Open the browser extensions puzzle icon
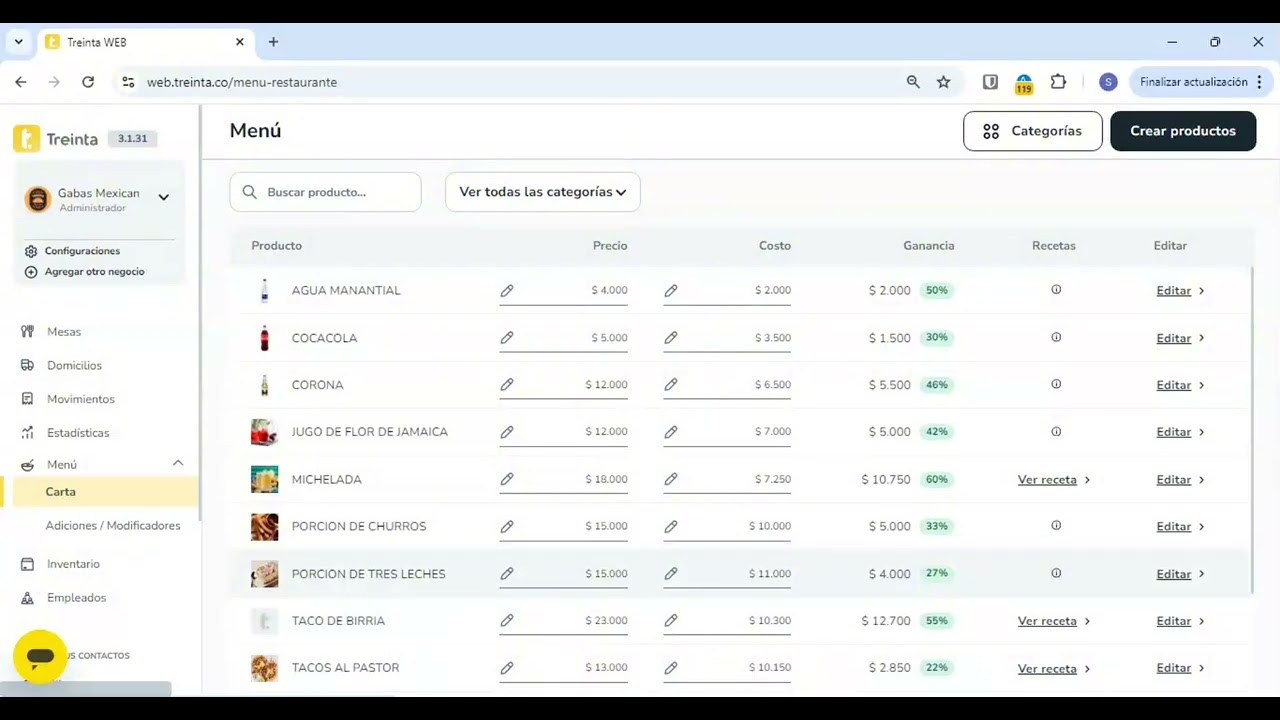Screen dimensions: 1280x720 (x=1058, y=82)
